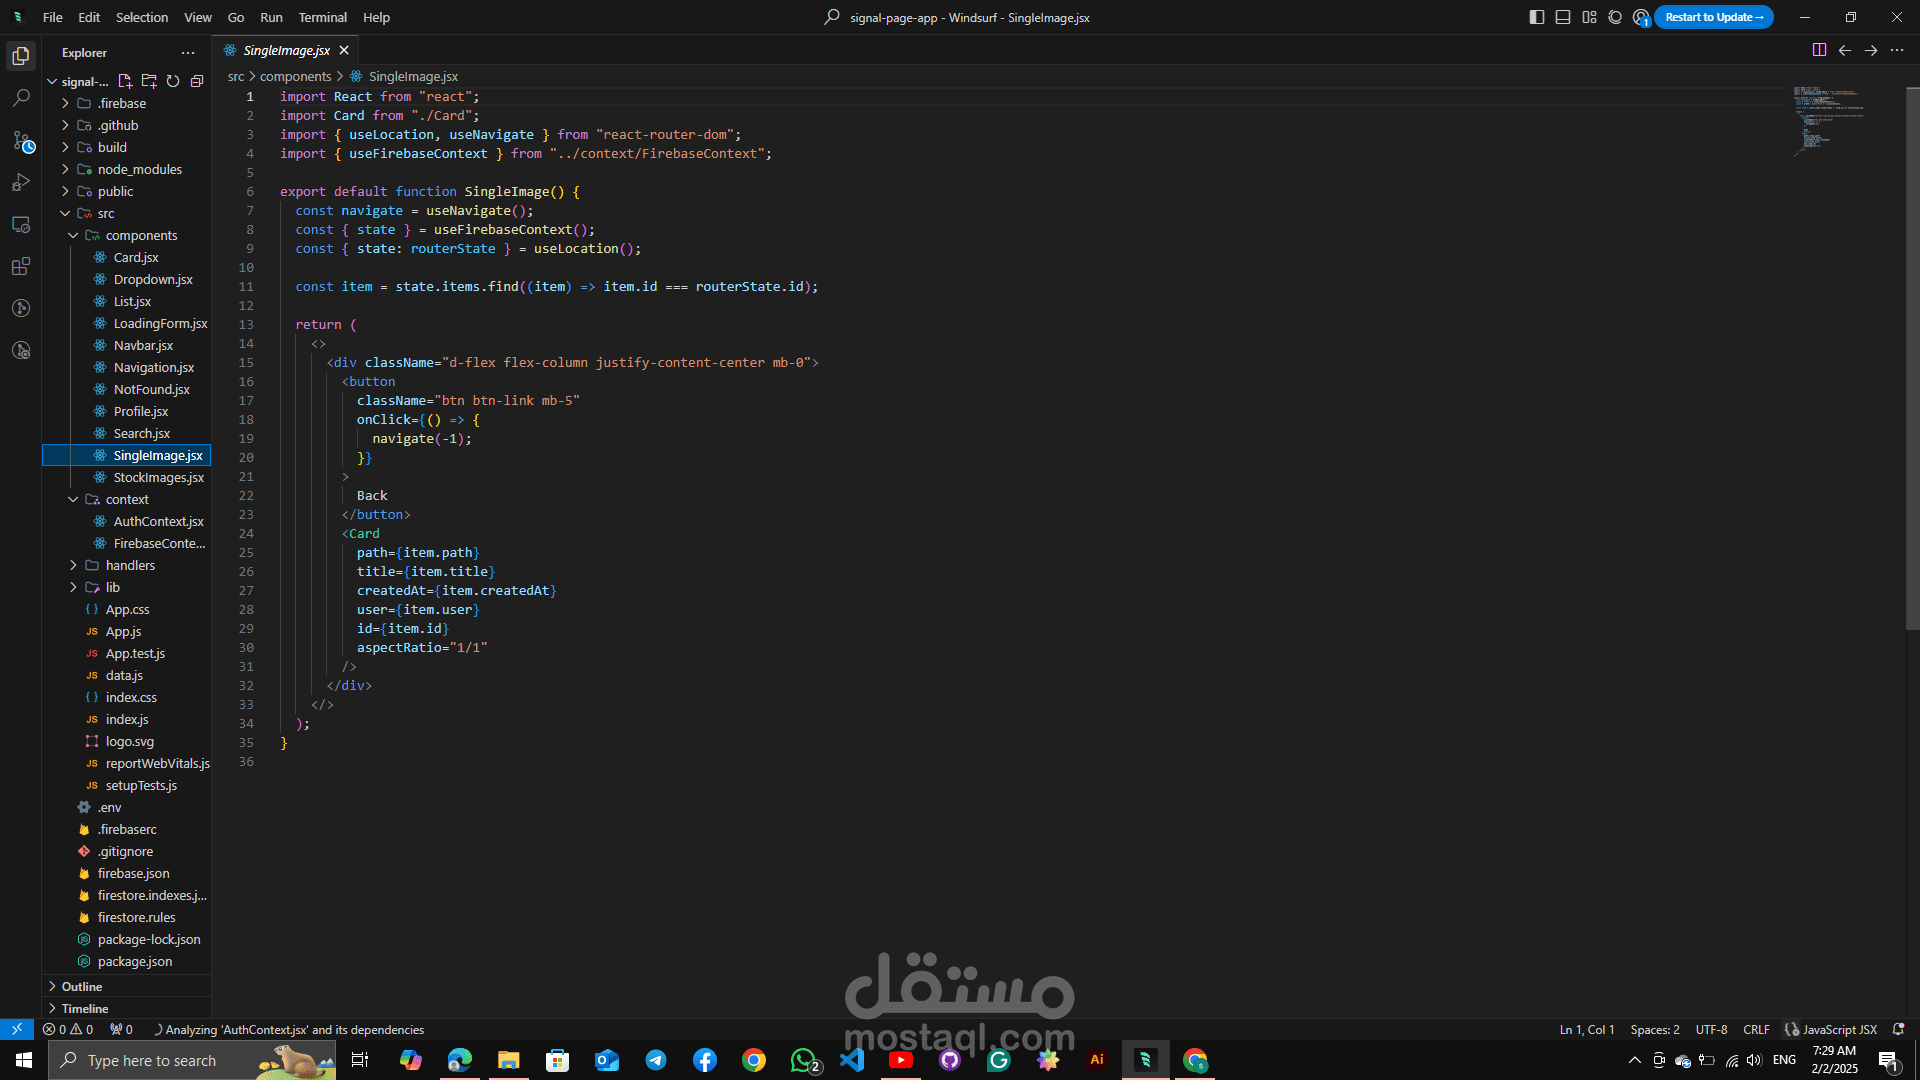This screenshot has height=1080, width=1920.
Task: Click the Restart to Update button
Action: [x=1713, y=17]
